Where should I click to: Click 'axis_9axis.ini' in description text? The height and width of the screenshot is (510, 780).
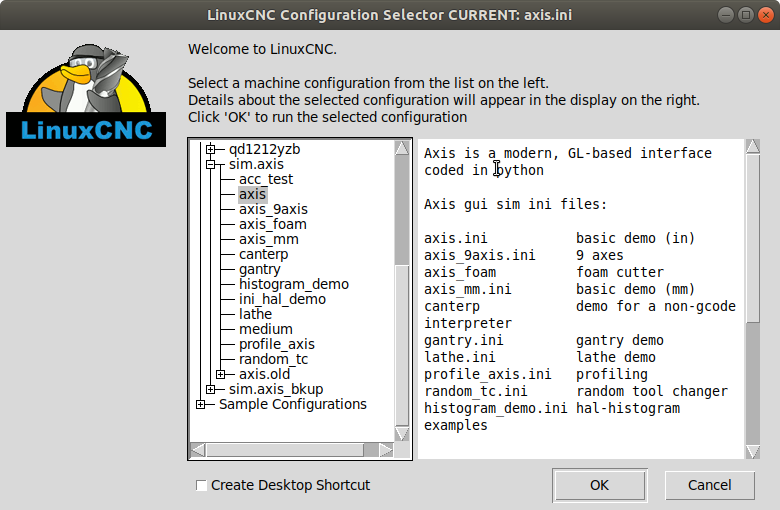pos(480,255)
